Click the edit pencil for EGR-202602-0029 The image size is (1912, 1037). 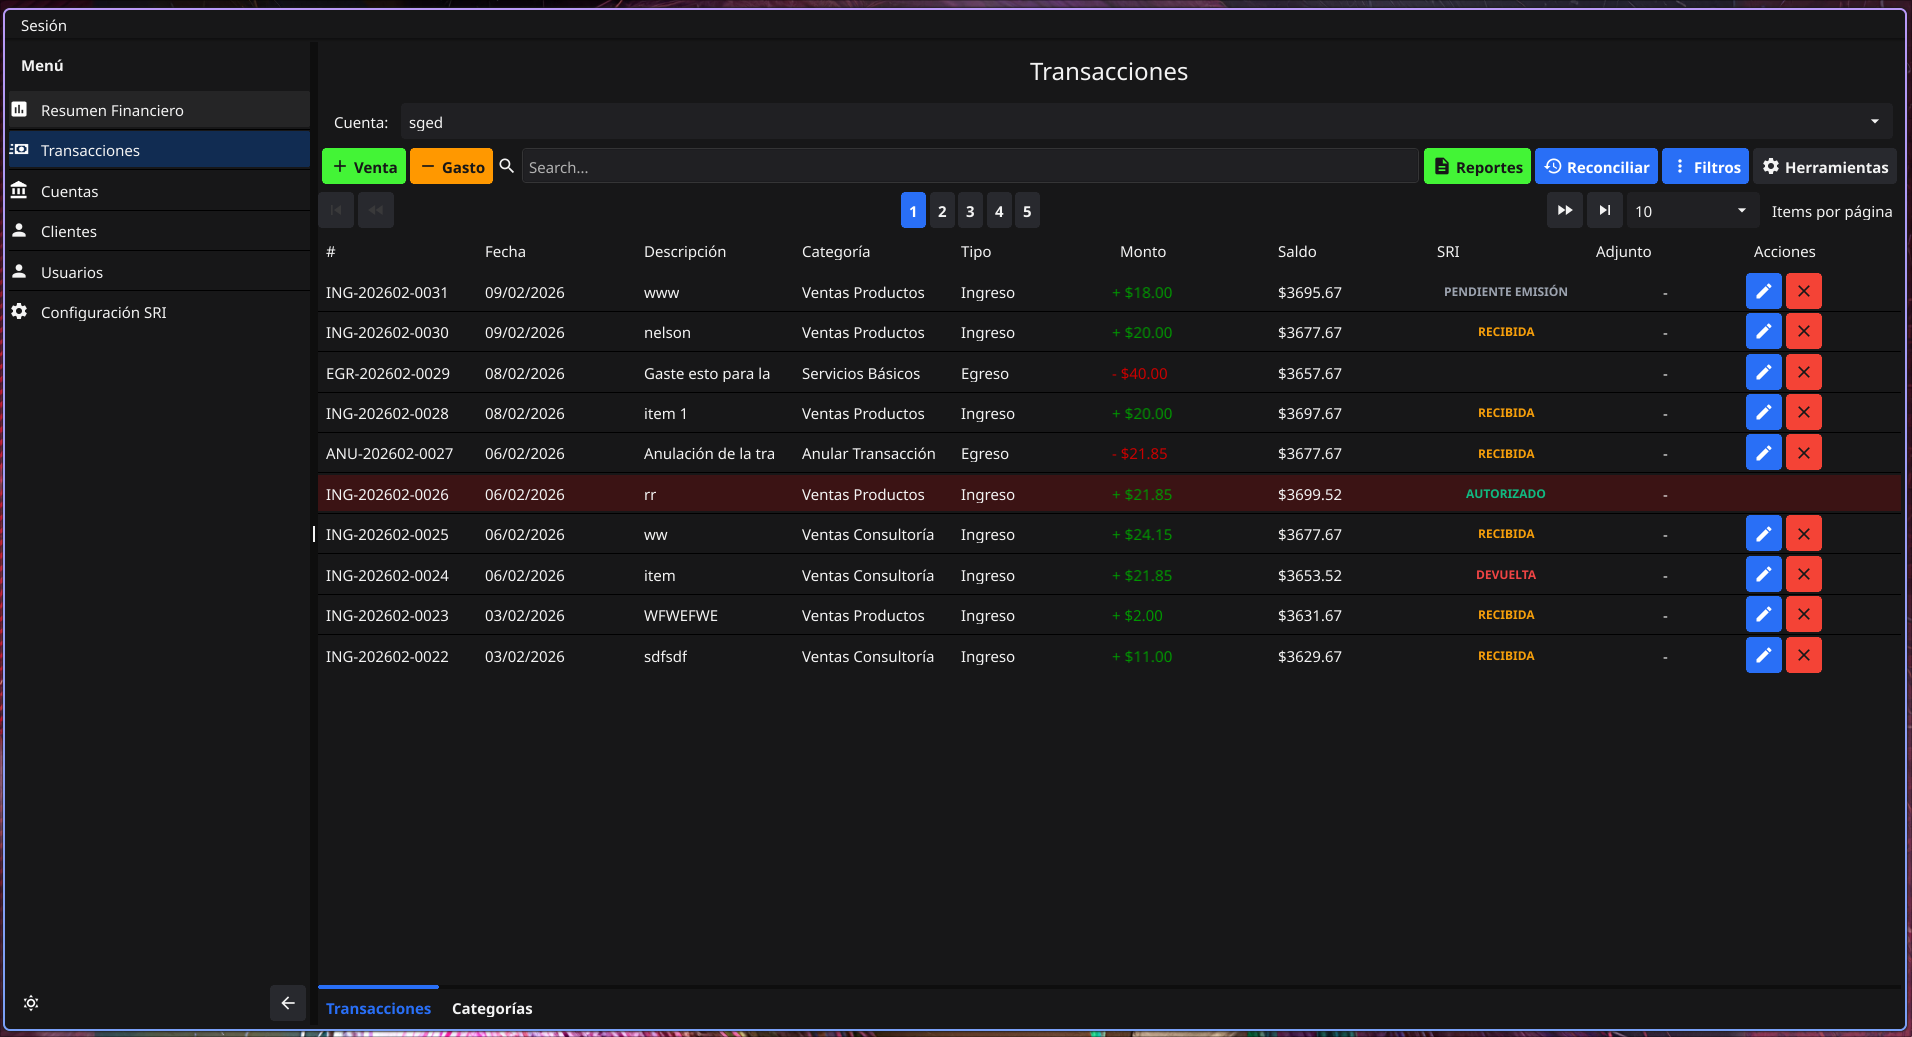point(1763,373)
